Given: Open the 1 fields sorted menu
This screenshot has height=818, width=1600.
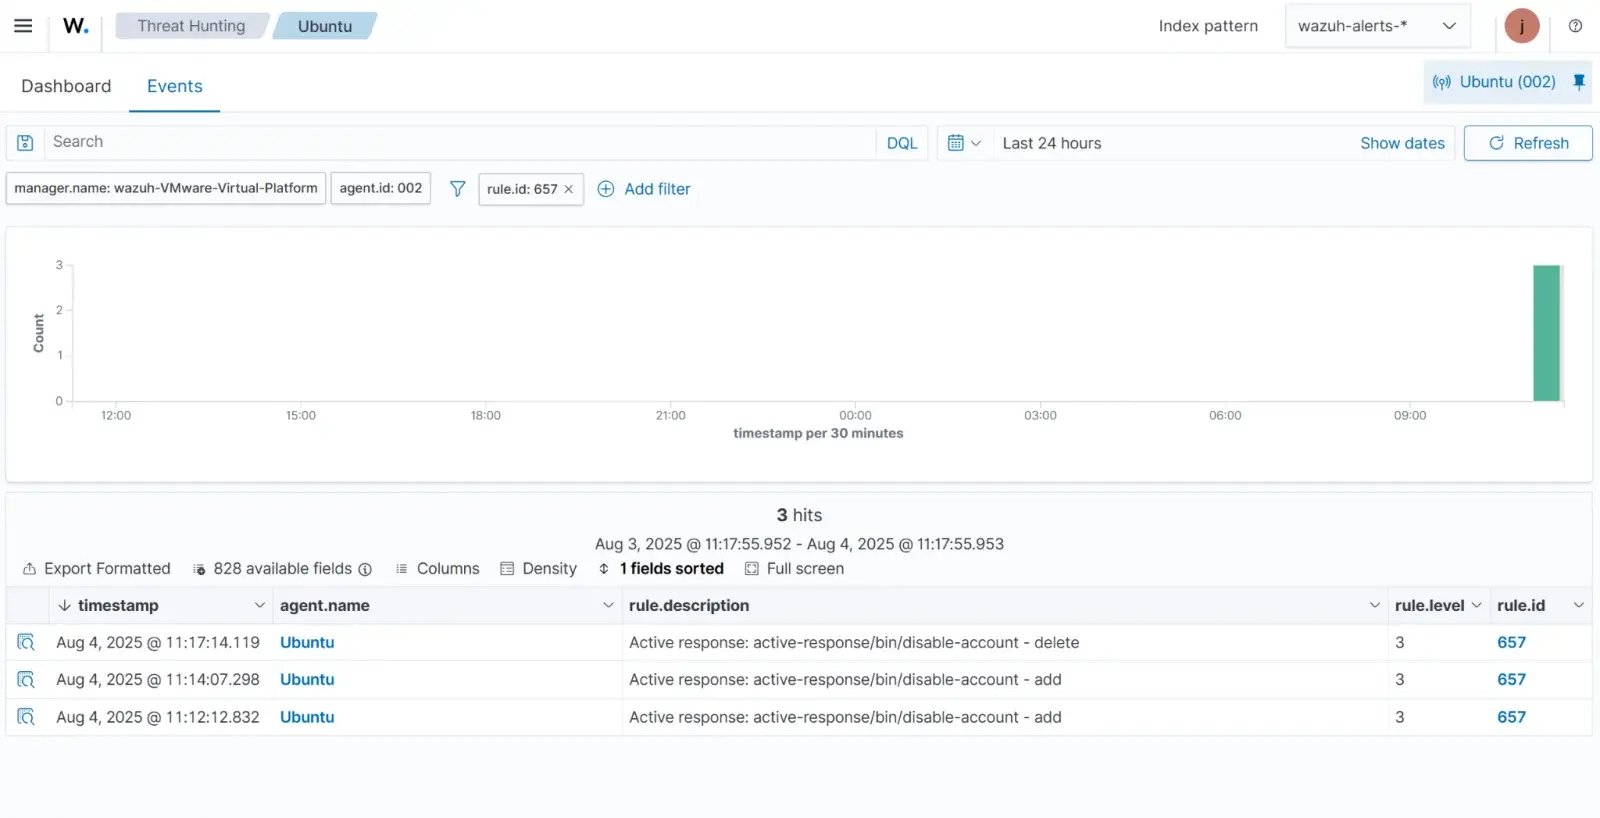Looking at the screenshot, I should click(x=660, y=568).
